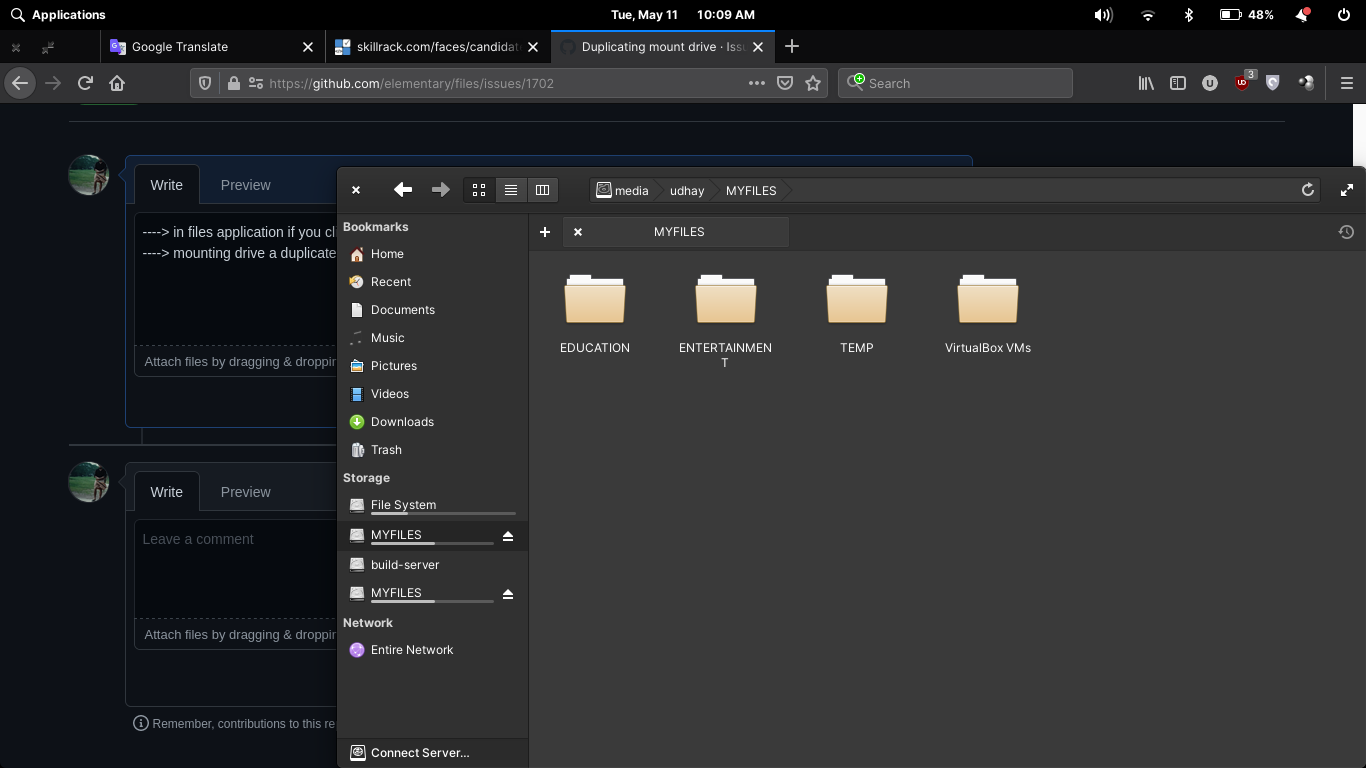This screenshot has height=768, width=1366.
Task: Open the Bluetooth indicator in top panel
Action: tap(1189, 15)
